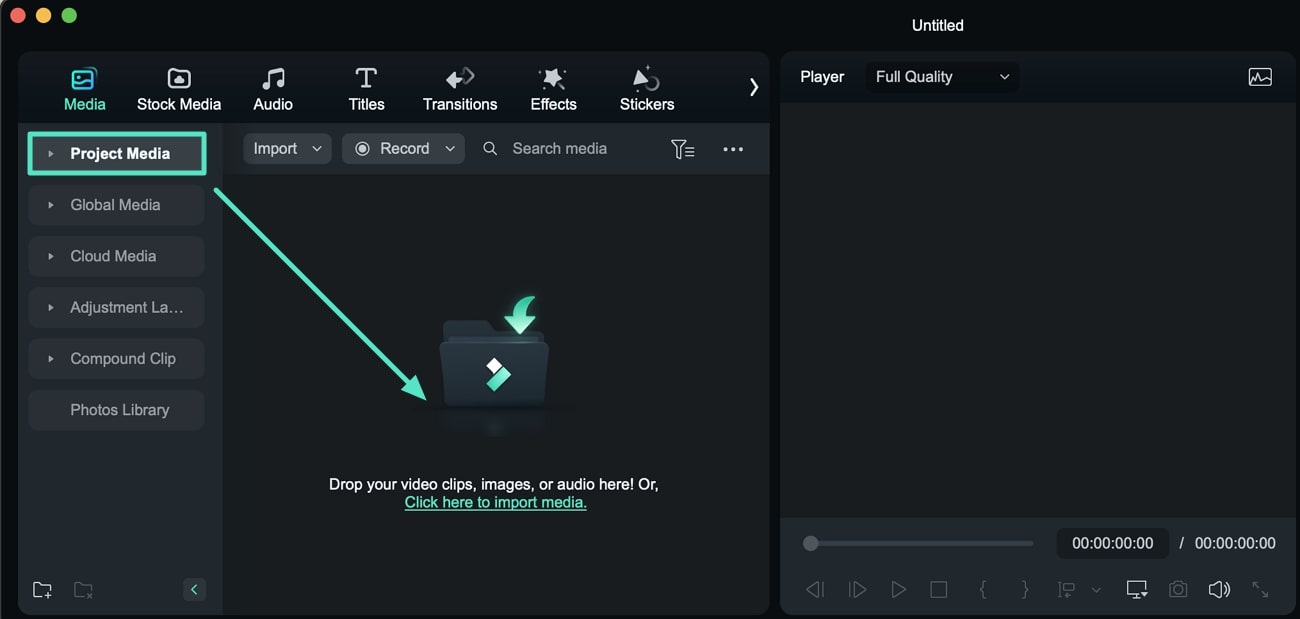Click the current timecode 00:00:00:00 field

(1113, 544)
